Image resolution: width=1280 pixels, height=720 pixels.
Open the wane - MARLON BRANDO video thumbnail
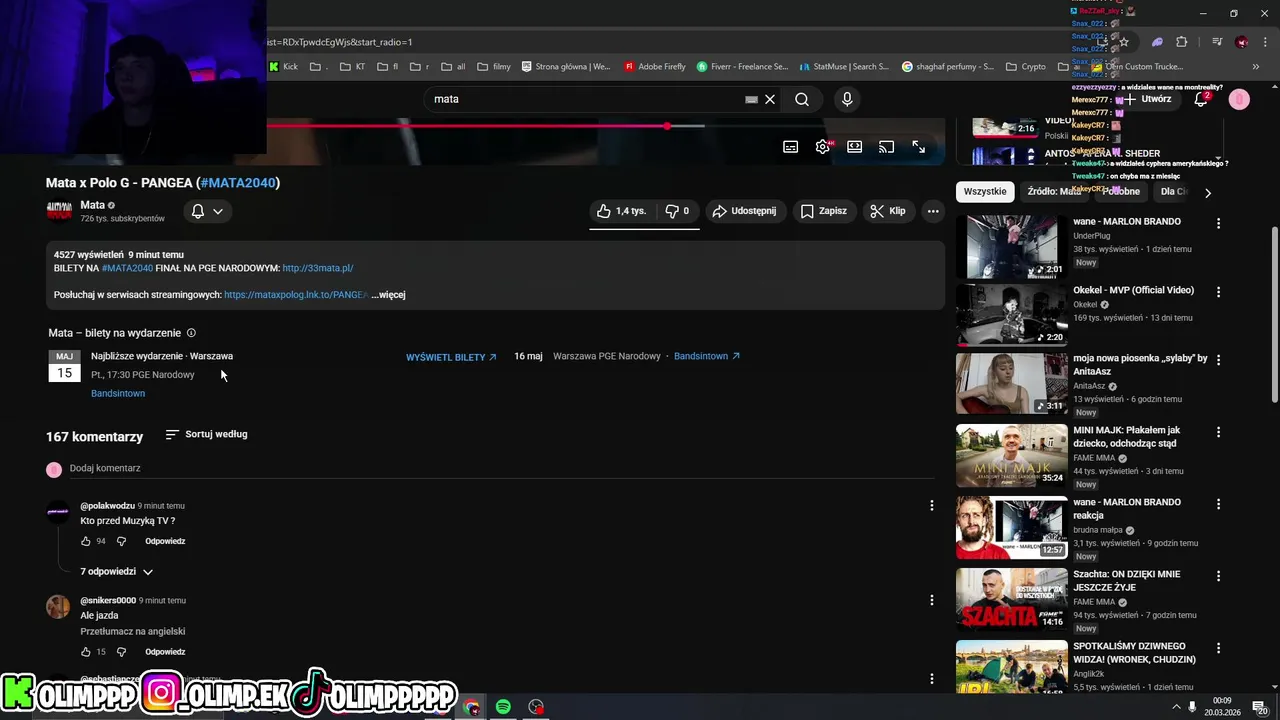pos(1011,246)
